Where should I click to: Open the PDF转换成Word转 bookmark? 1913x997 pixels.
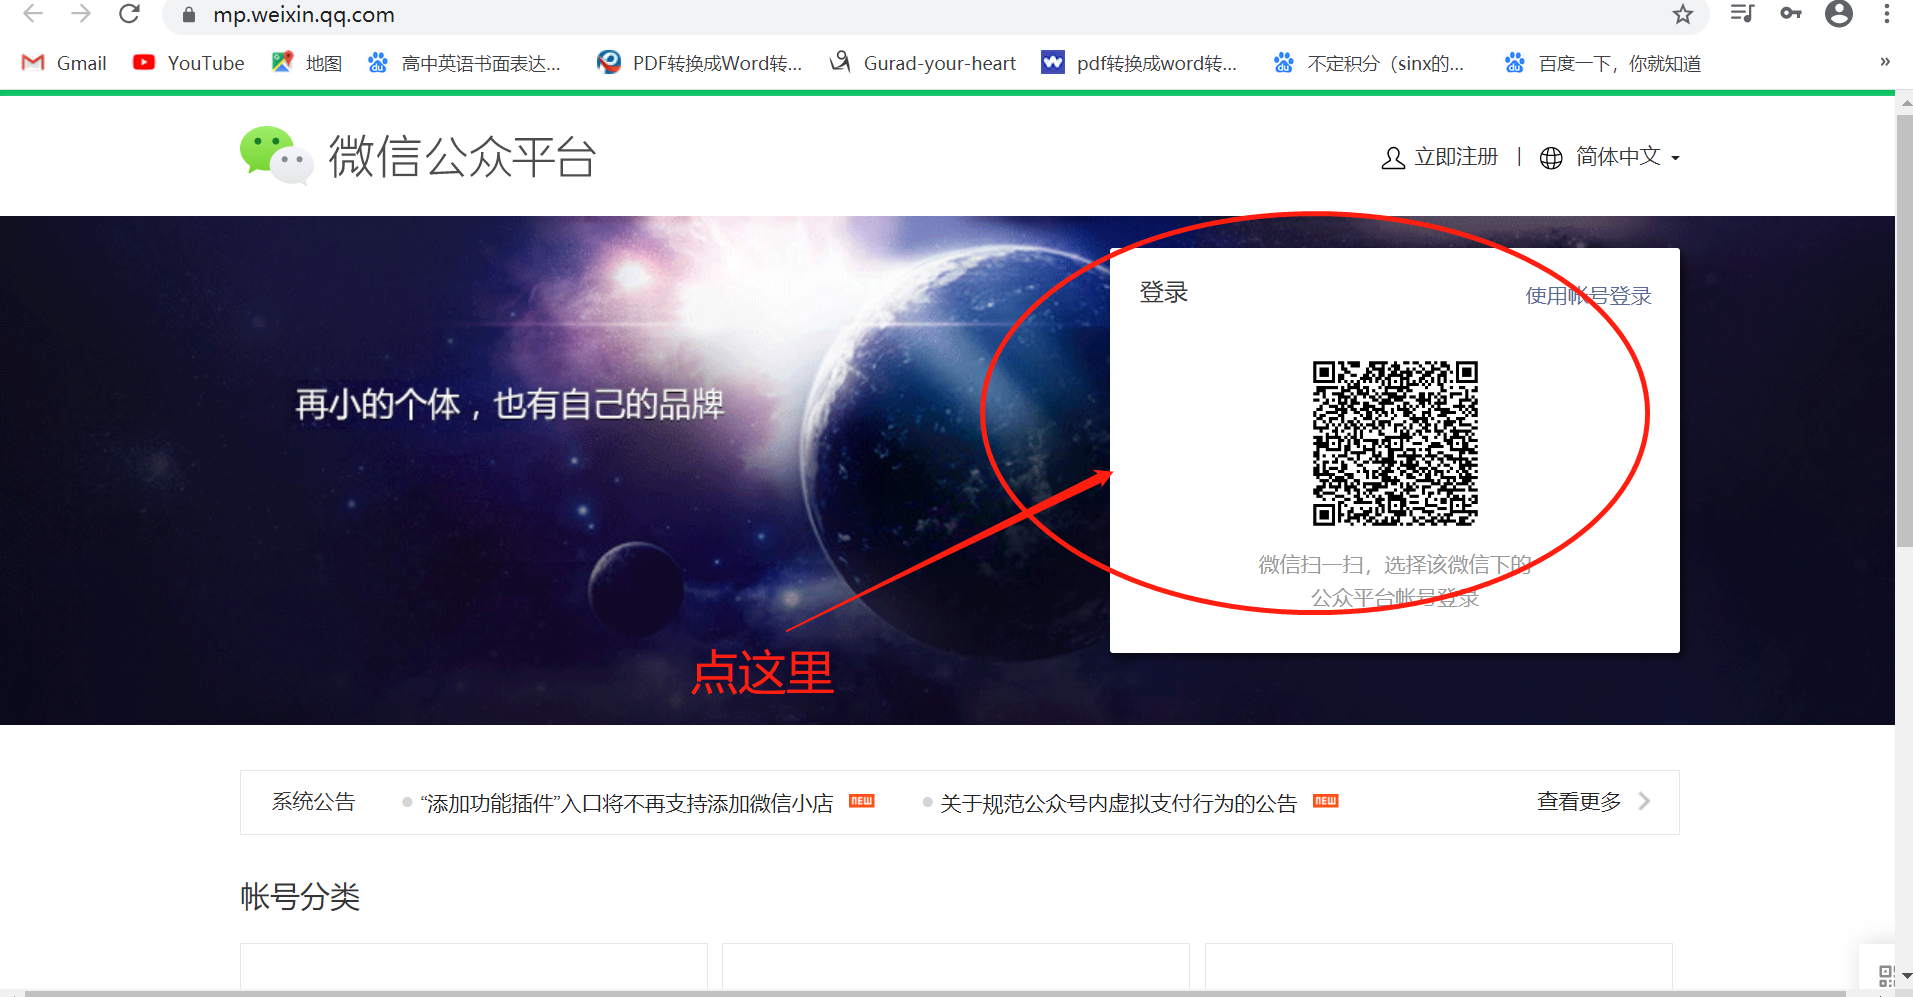[x=700, y=63]
